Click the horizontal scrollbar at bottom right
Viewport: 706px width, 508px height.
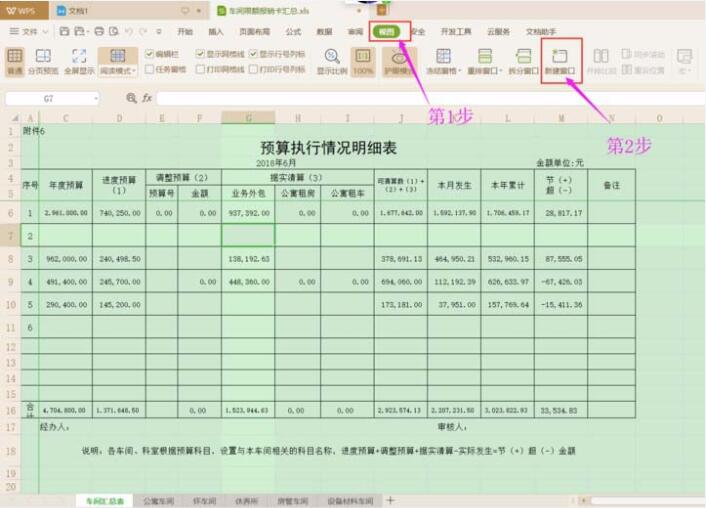point(647,501)
